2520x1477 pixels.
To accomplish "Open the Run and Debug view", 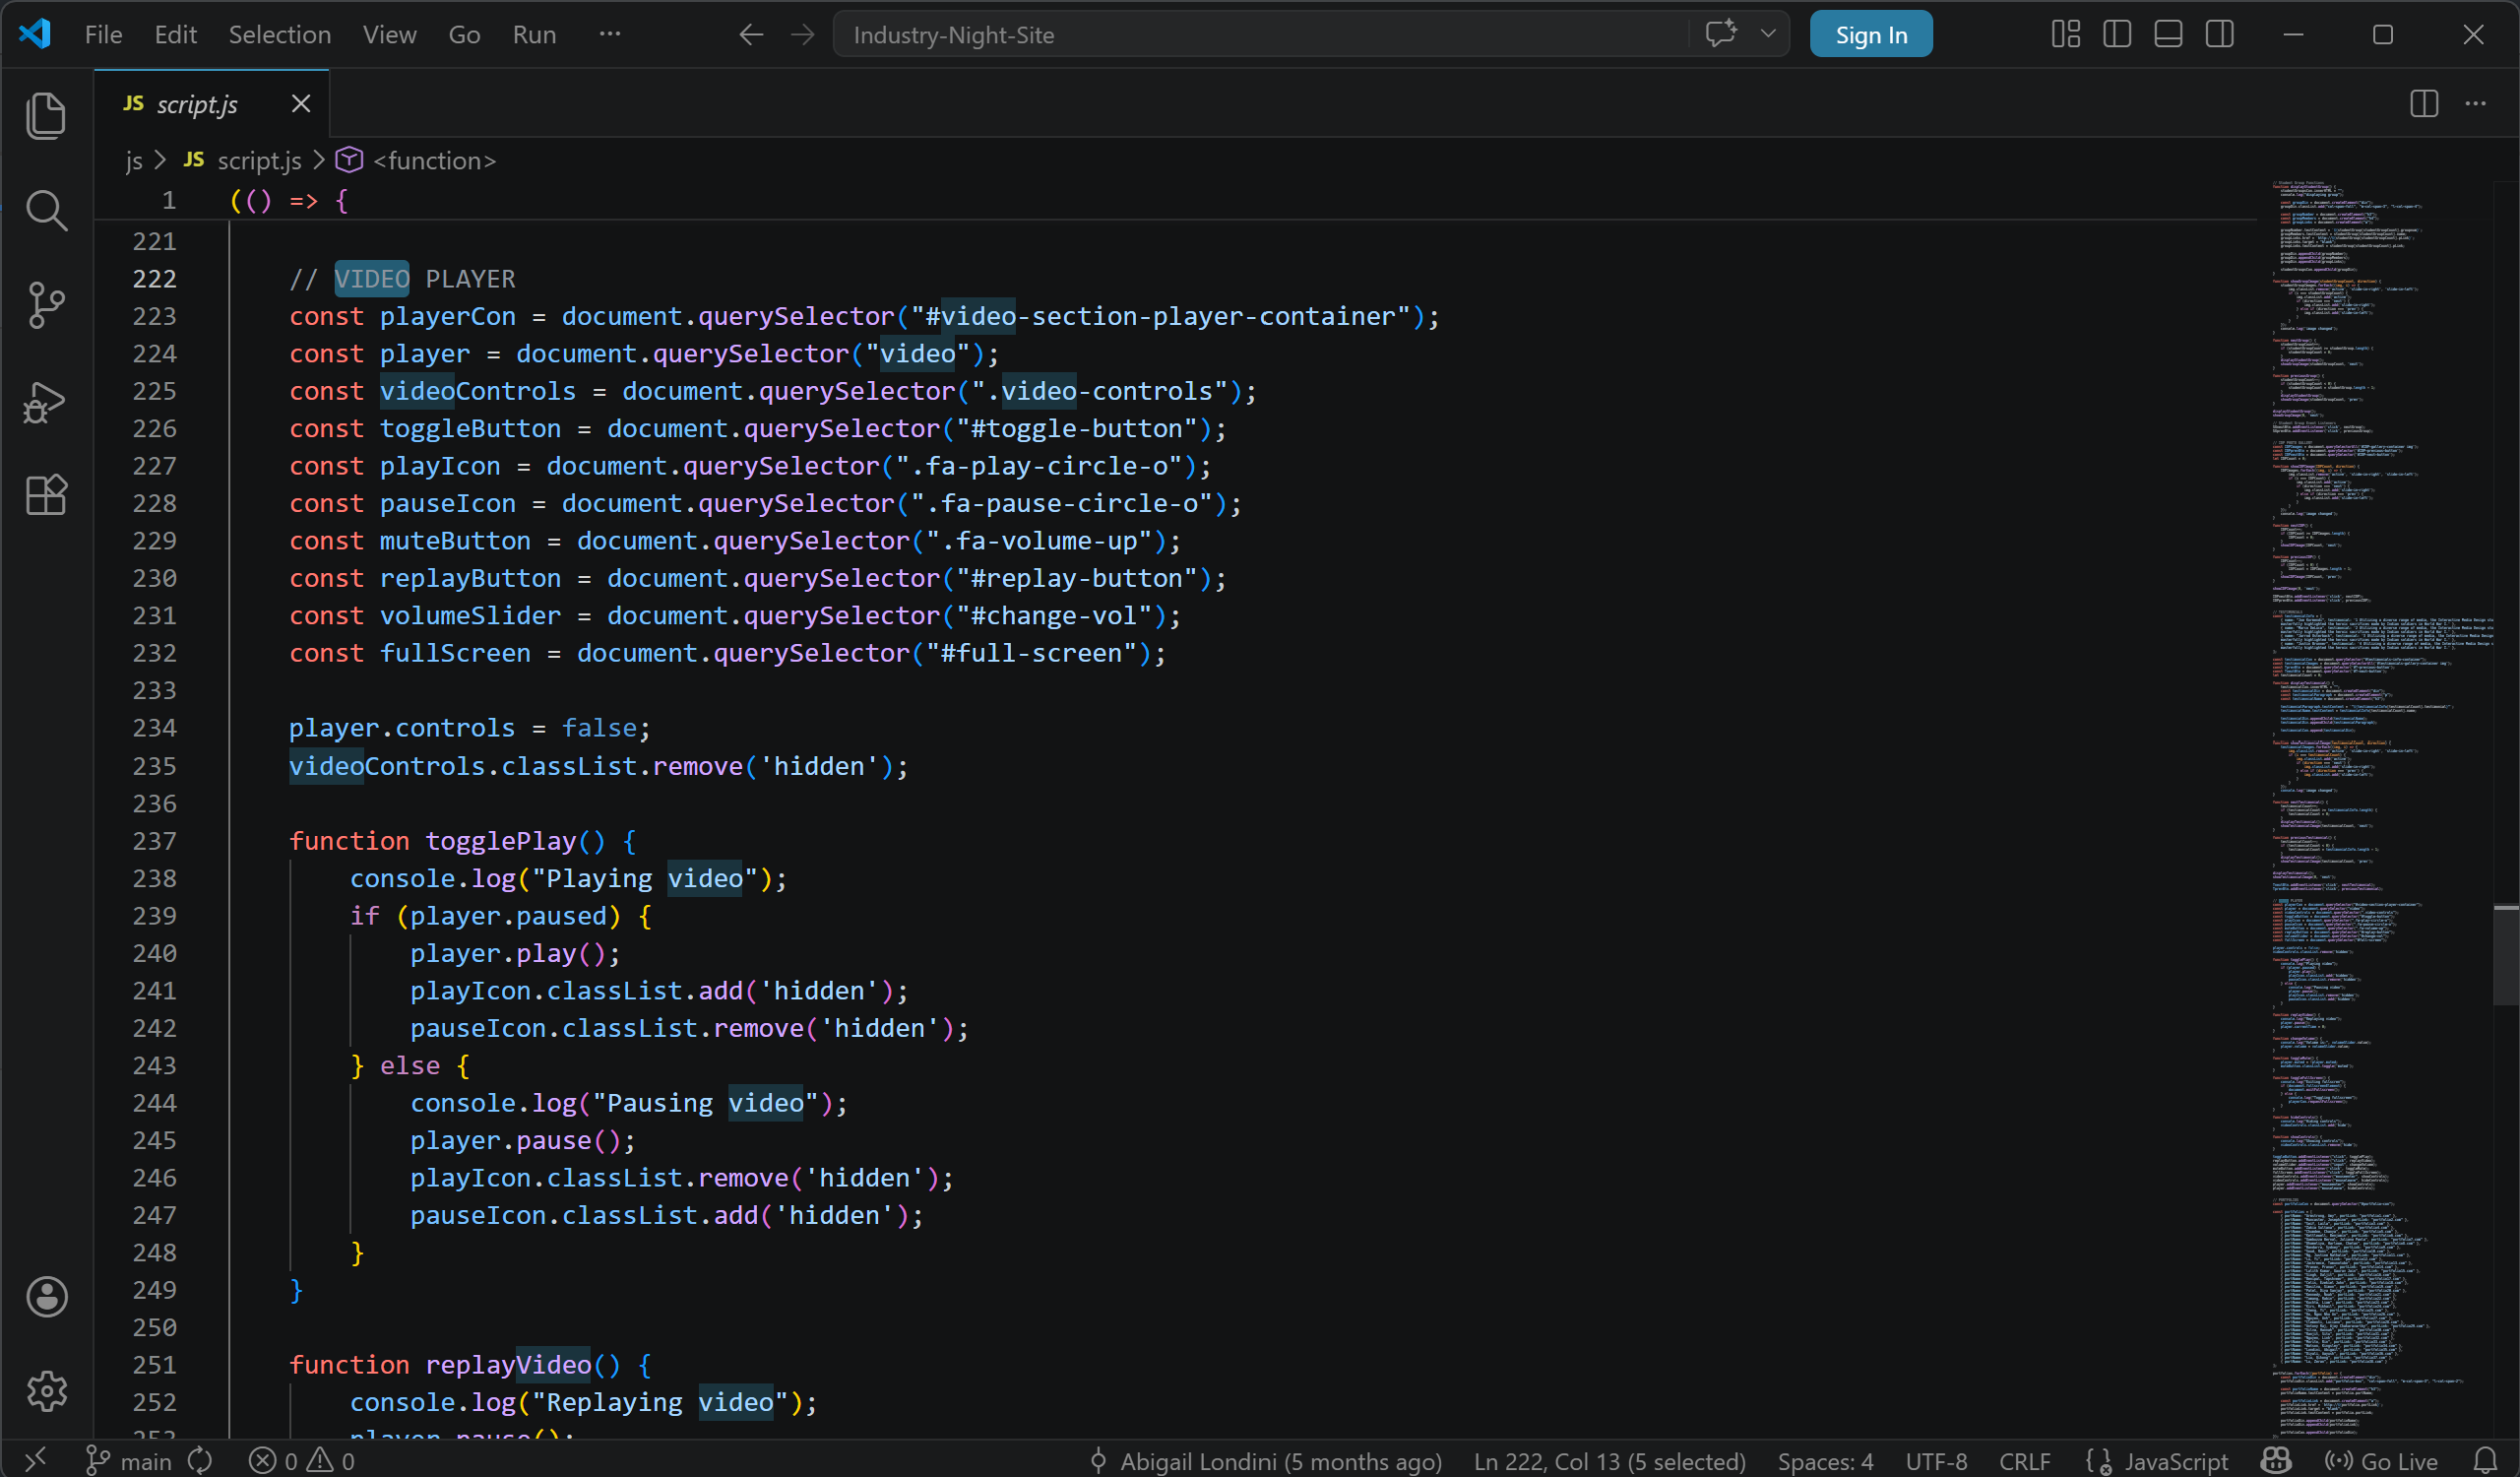I will coord(46,402).
